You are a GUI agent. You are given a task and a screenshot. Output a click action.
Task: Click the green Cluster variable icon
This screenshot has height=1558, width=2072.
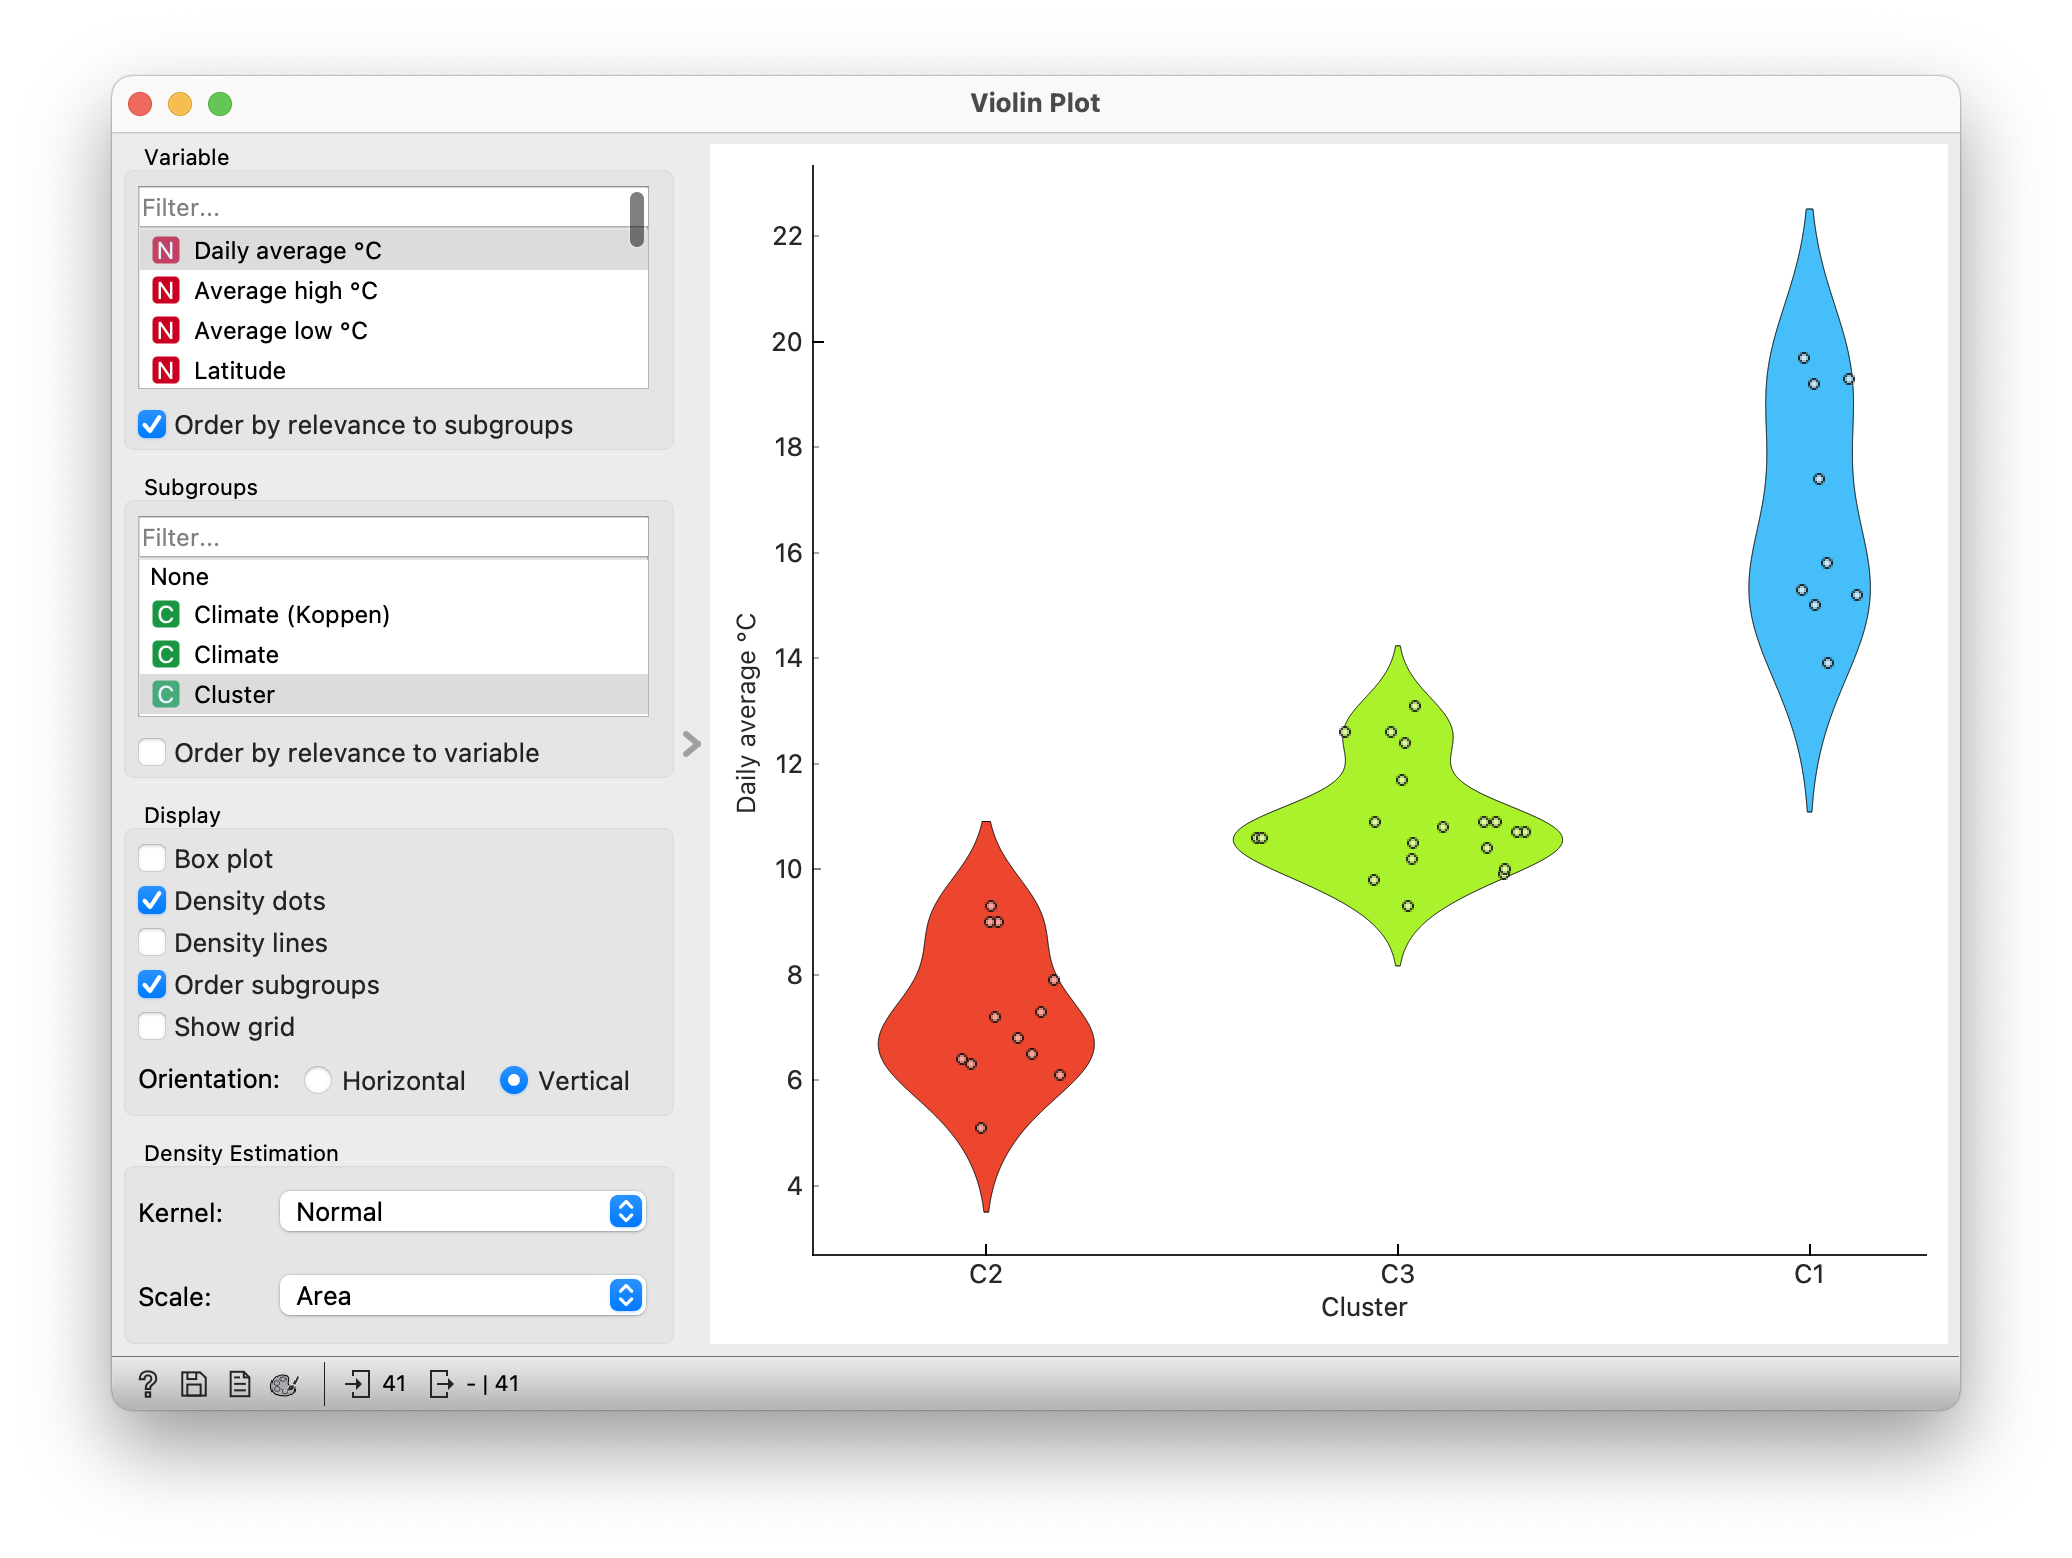tap(166, 695)
